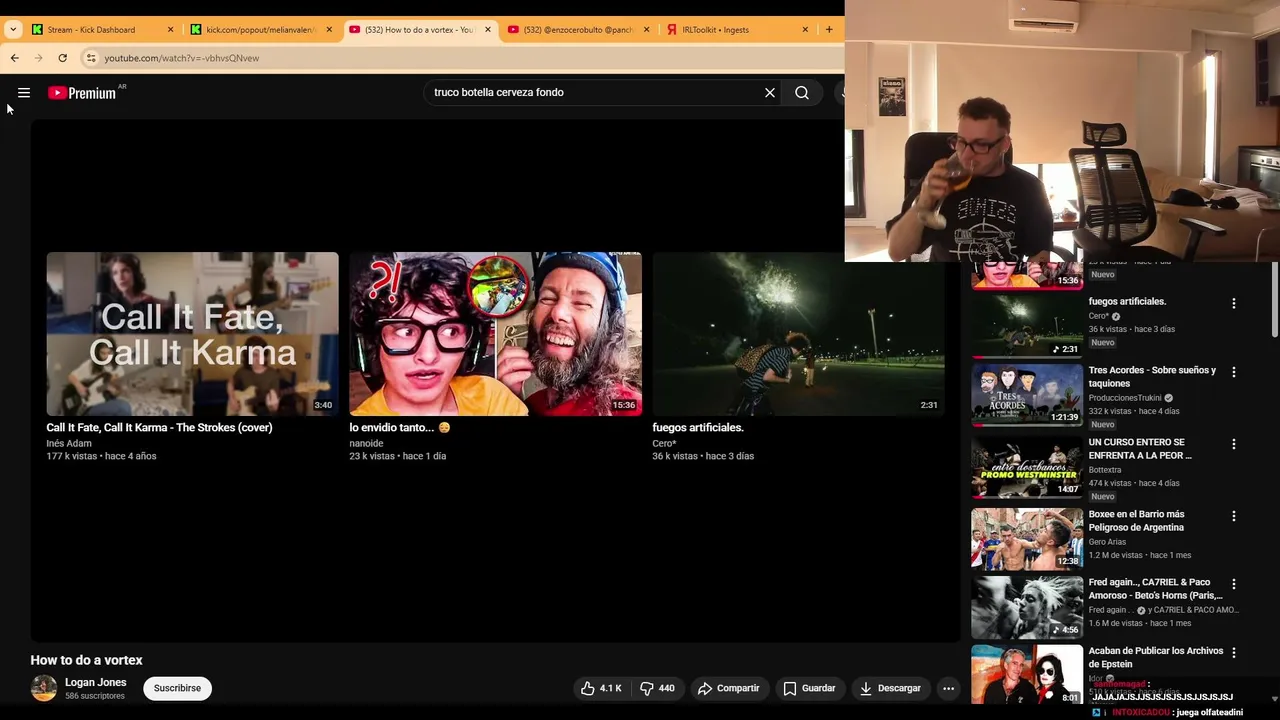The image size is (1280, 720).
Task: Open options menu for 'Tres Acordes' video
Action: click(x=1234, y=372)
